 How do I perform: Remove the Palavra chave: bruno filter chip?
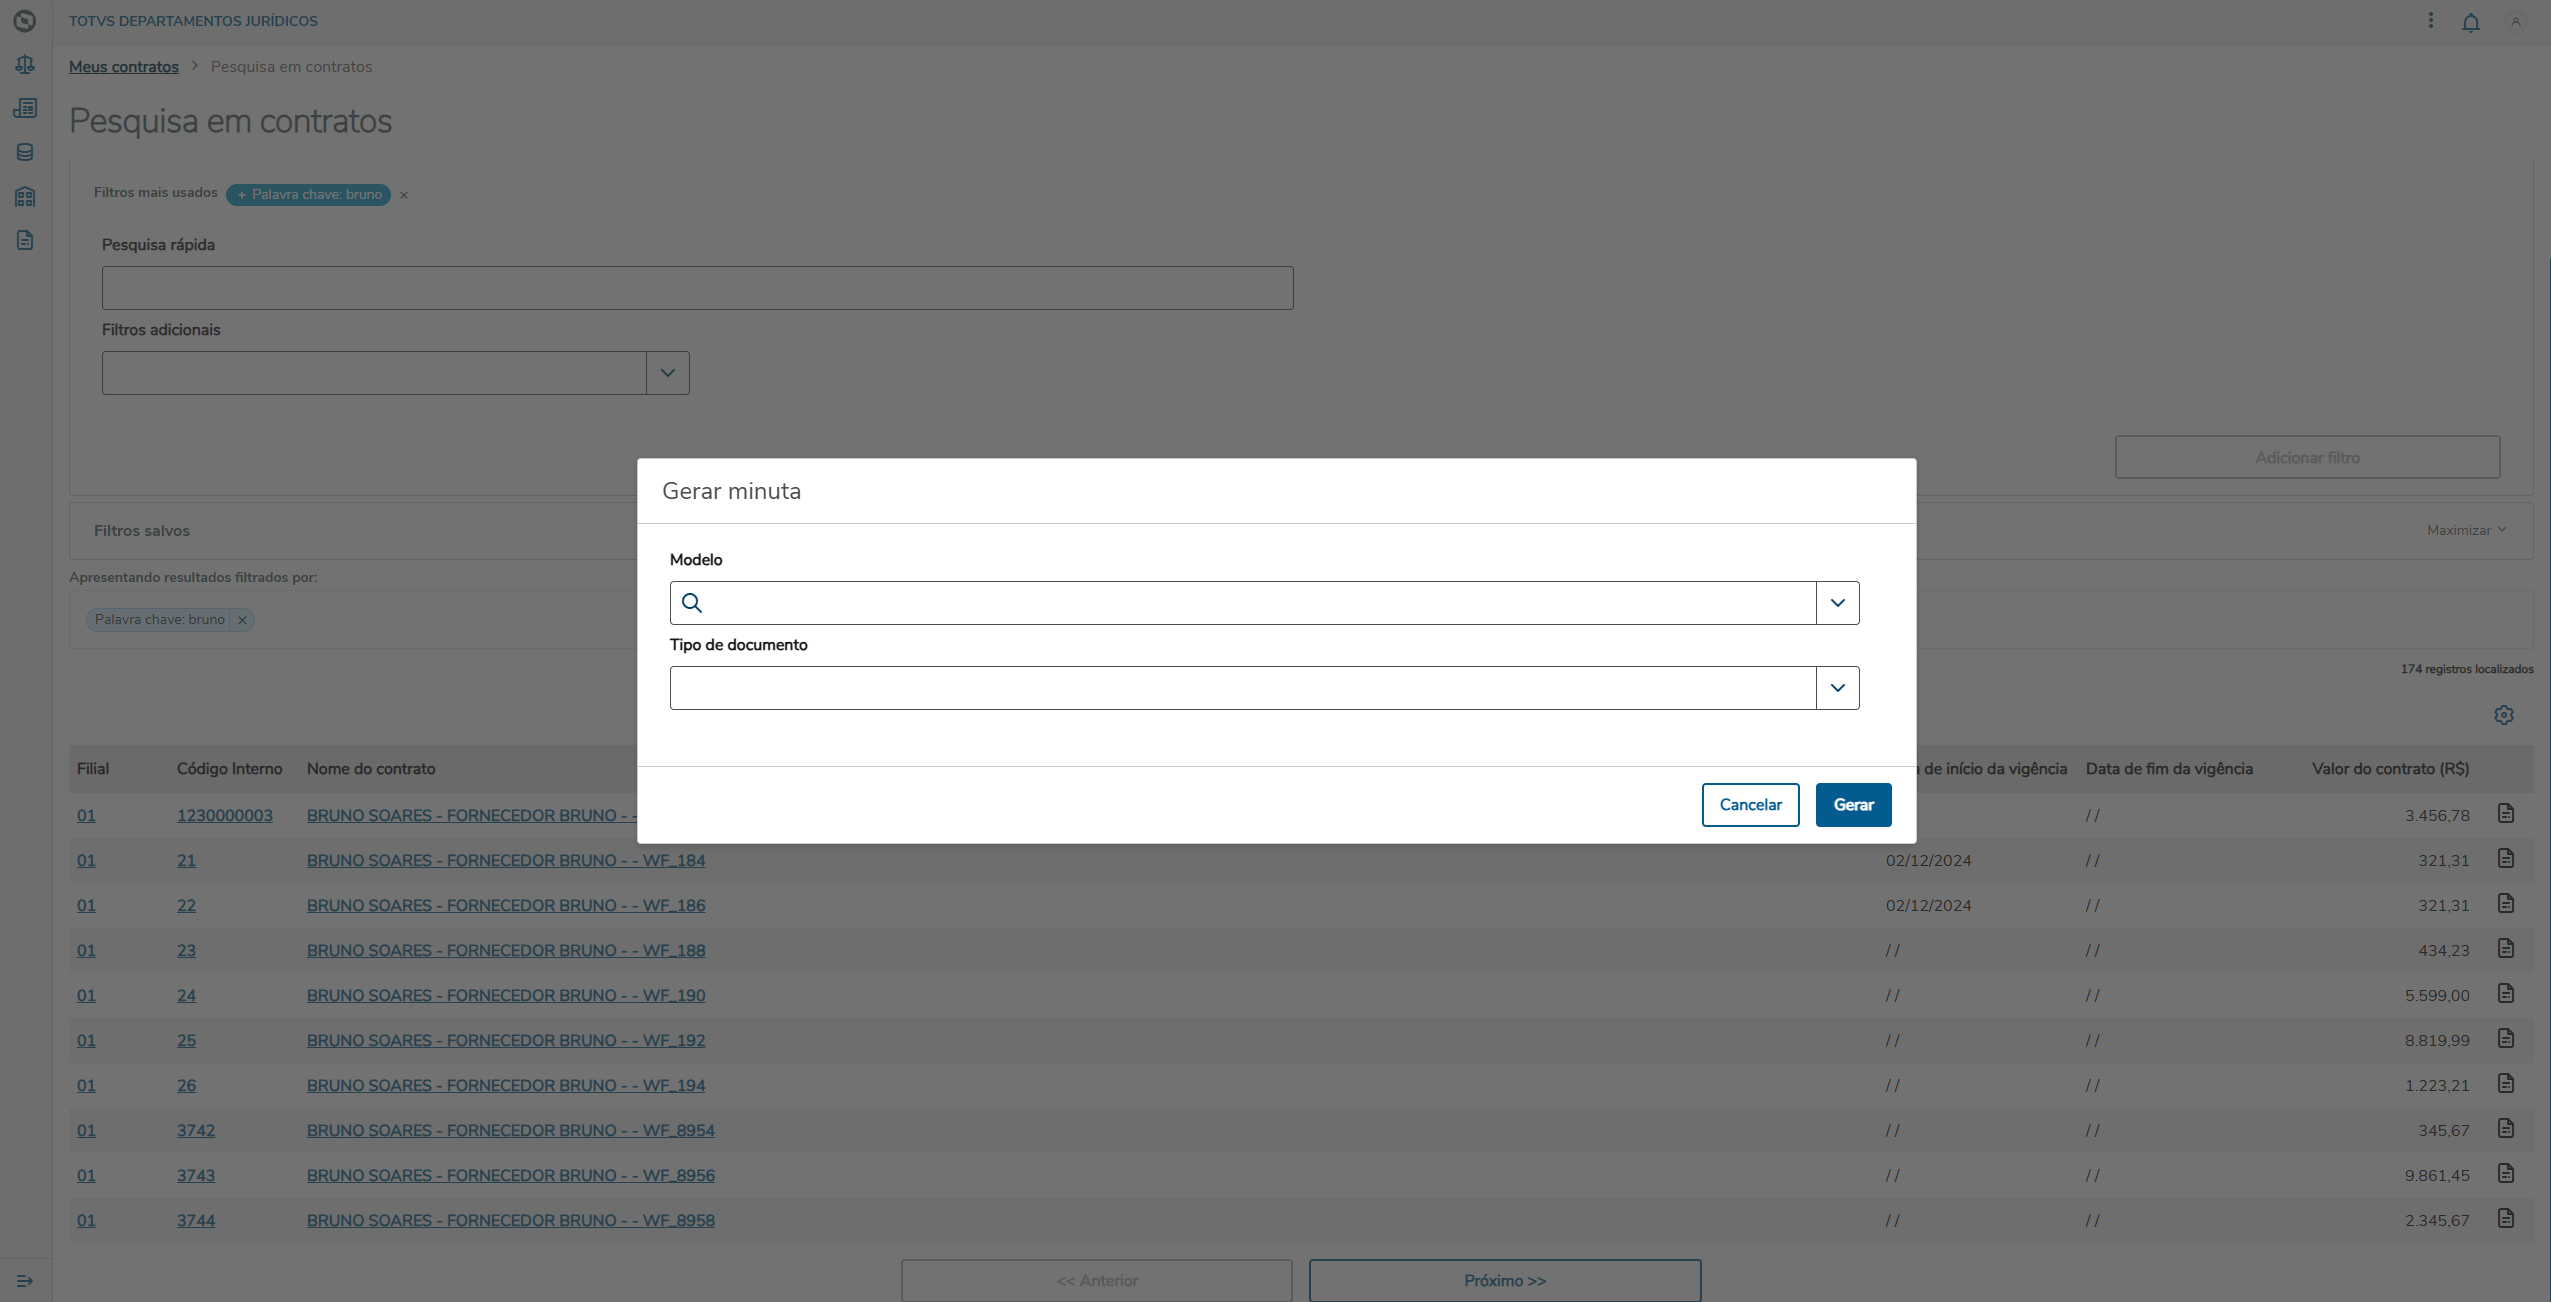242,620
